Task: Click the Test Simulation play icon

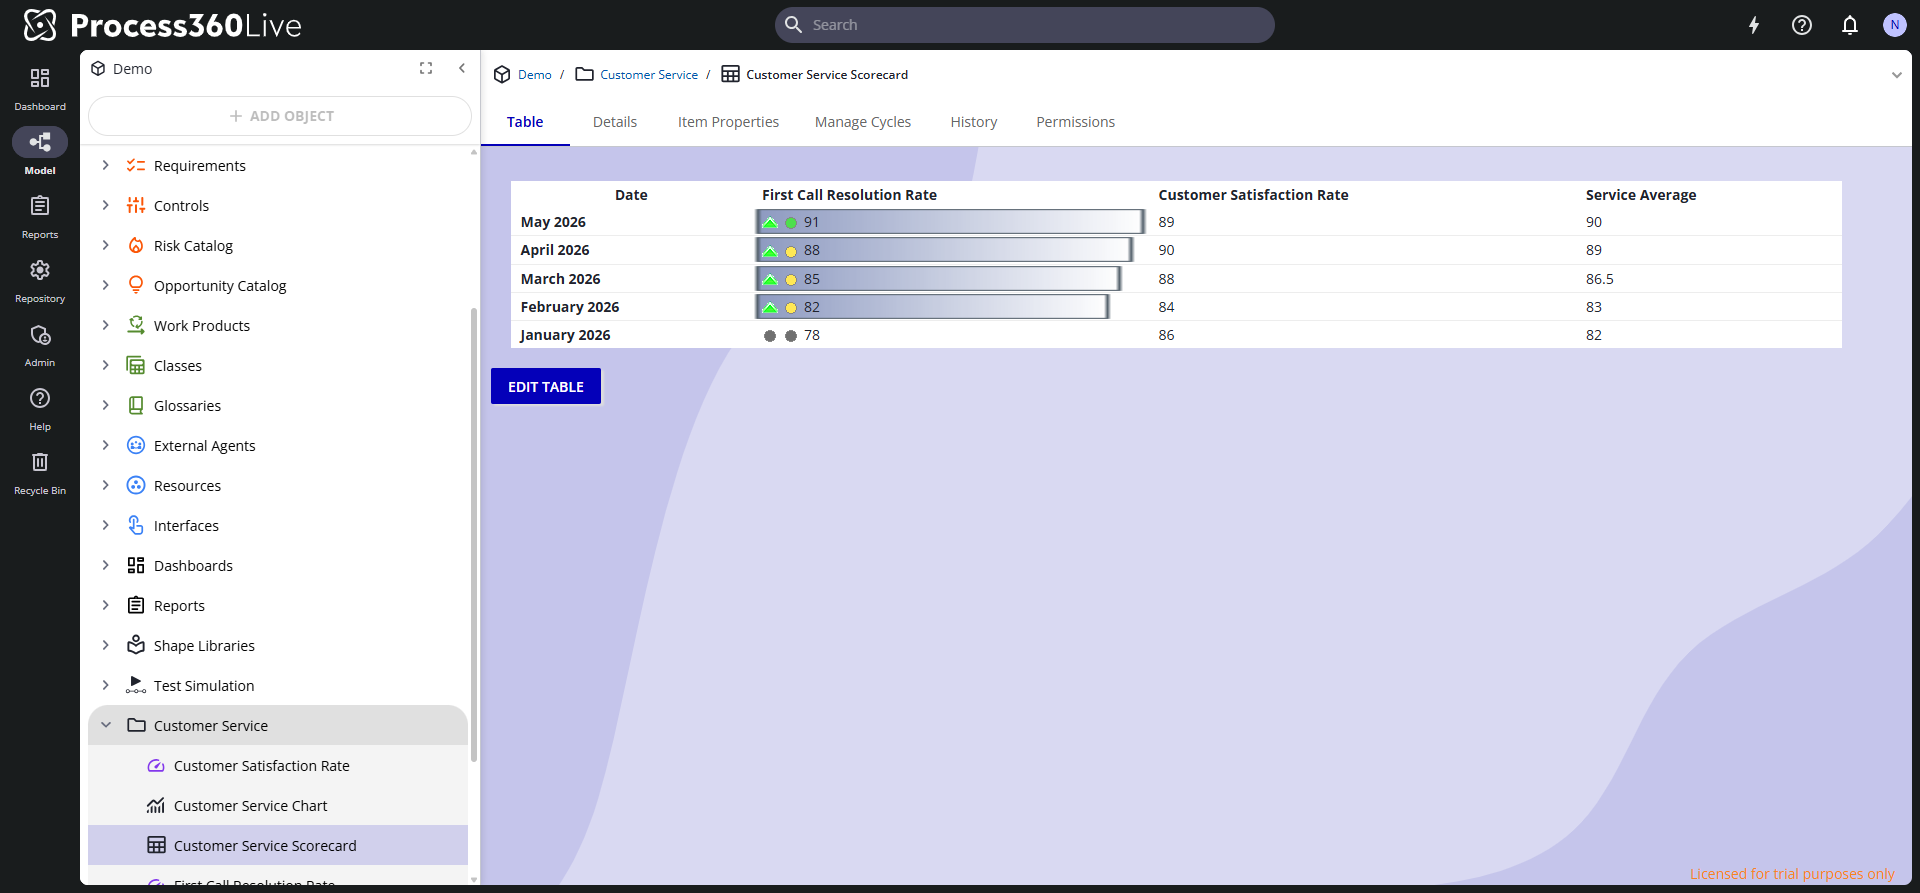Action: (x=136, y=685)
